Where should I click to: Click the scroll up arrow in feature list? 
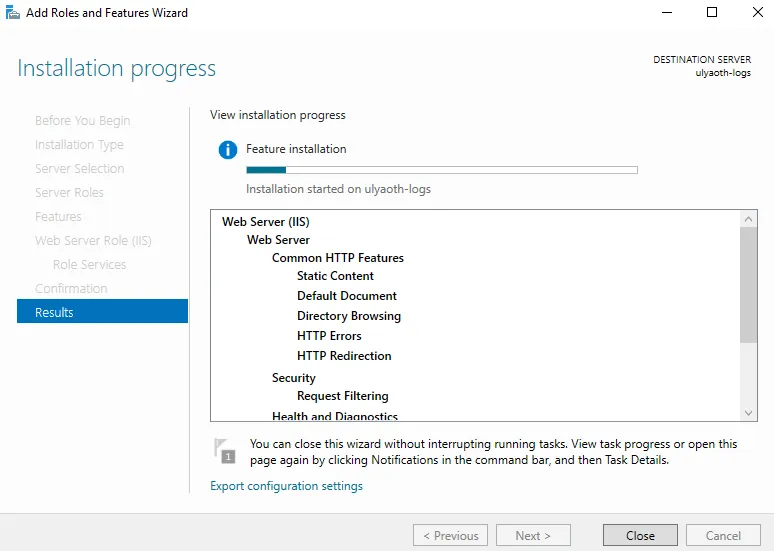pos(749,219)
